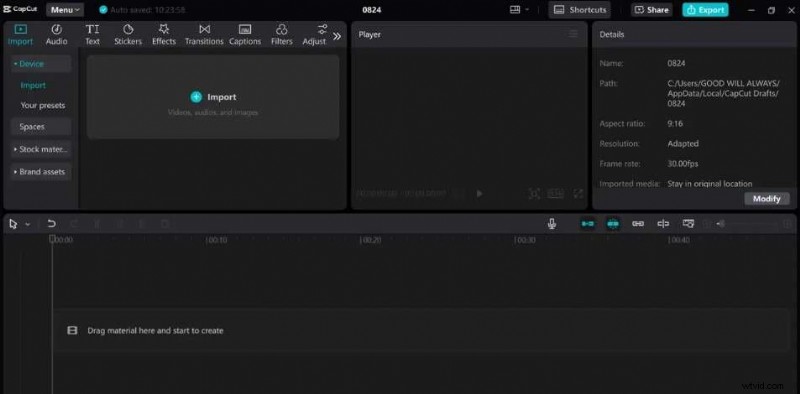
Task: Open the Captions tab
Action: [x=245, y=35]
